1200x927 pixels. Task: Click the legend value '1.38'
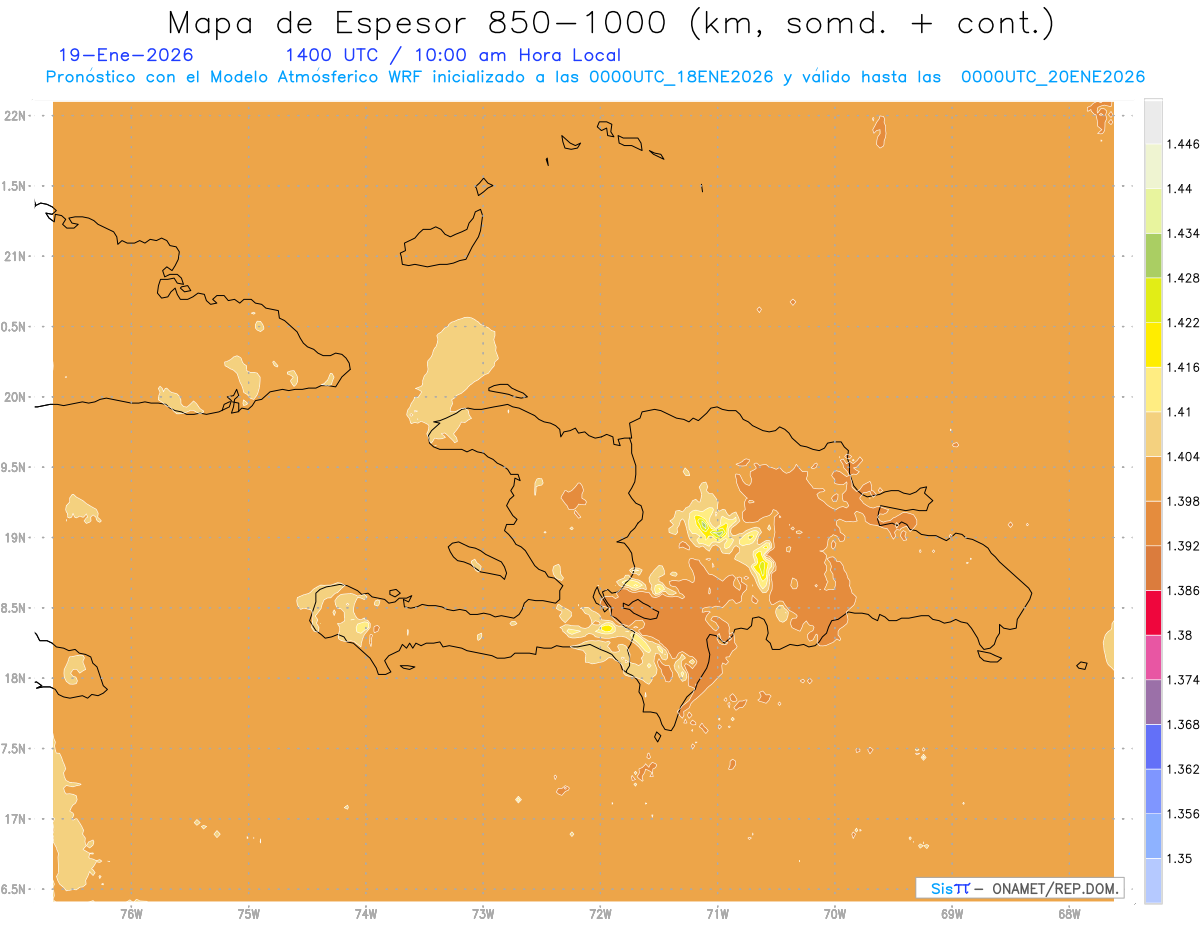1181,635
